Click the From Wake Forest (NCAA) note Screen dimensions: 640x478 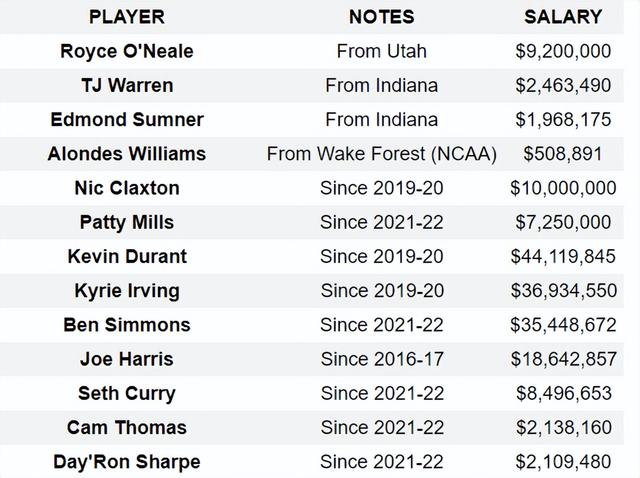coord(382,154)
